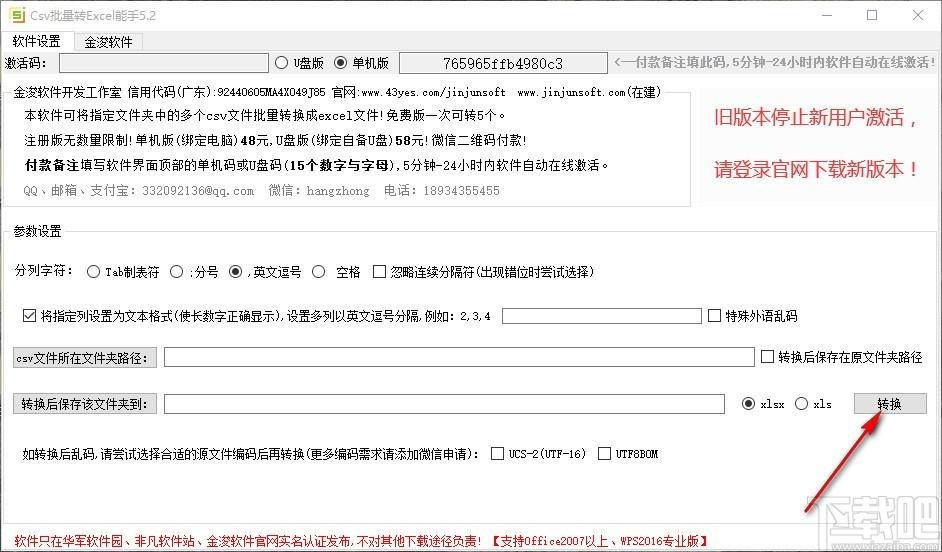
Task: Enable UCS-2(UTF-16) source encoding
Action: pos(497,453)
